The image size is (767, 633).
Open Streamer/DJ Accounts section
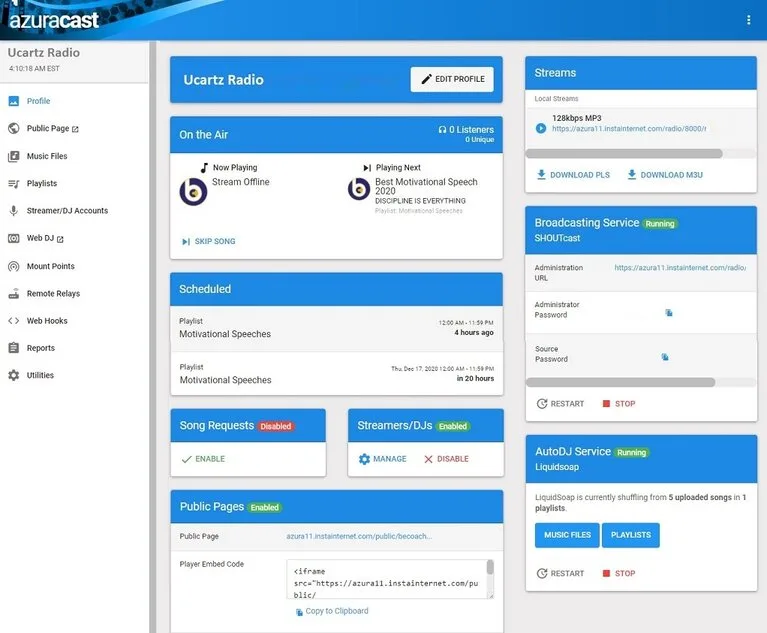pyautogui.click(x=67, y=211)
